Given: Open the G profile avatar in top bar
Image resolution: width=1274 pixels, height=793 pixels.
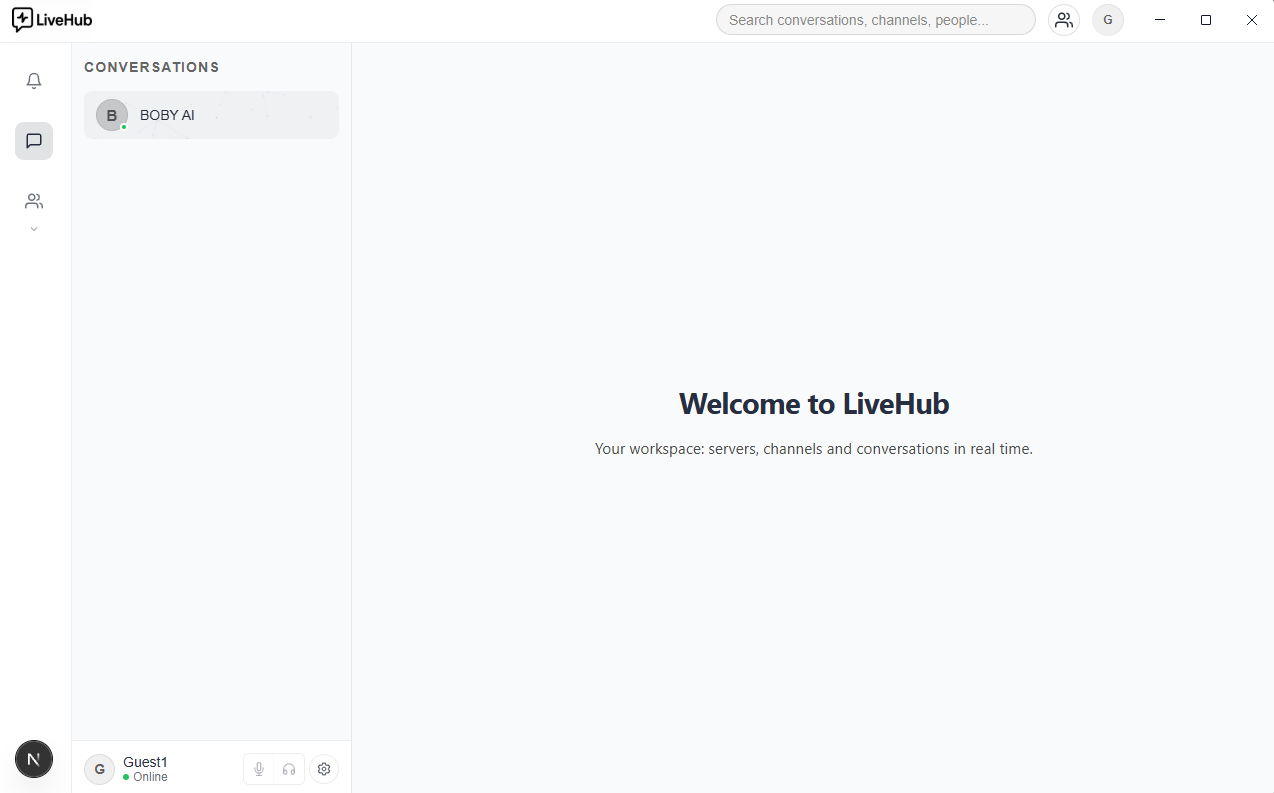Looking at the screenshot, I should [1108, 20].
